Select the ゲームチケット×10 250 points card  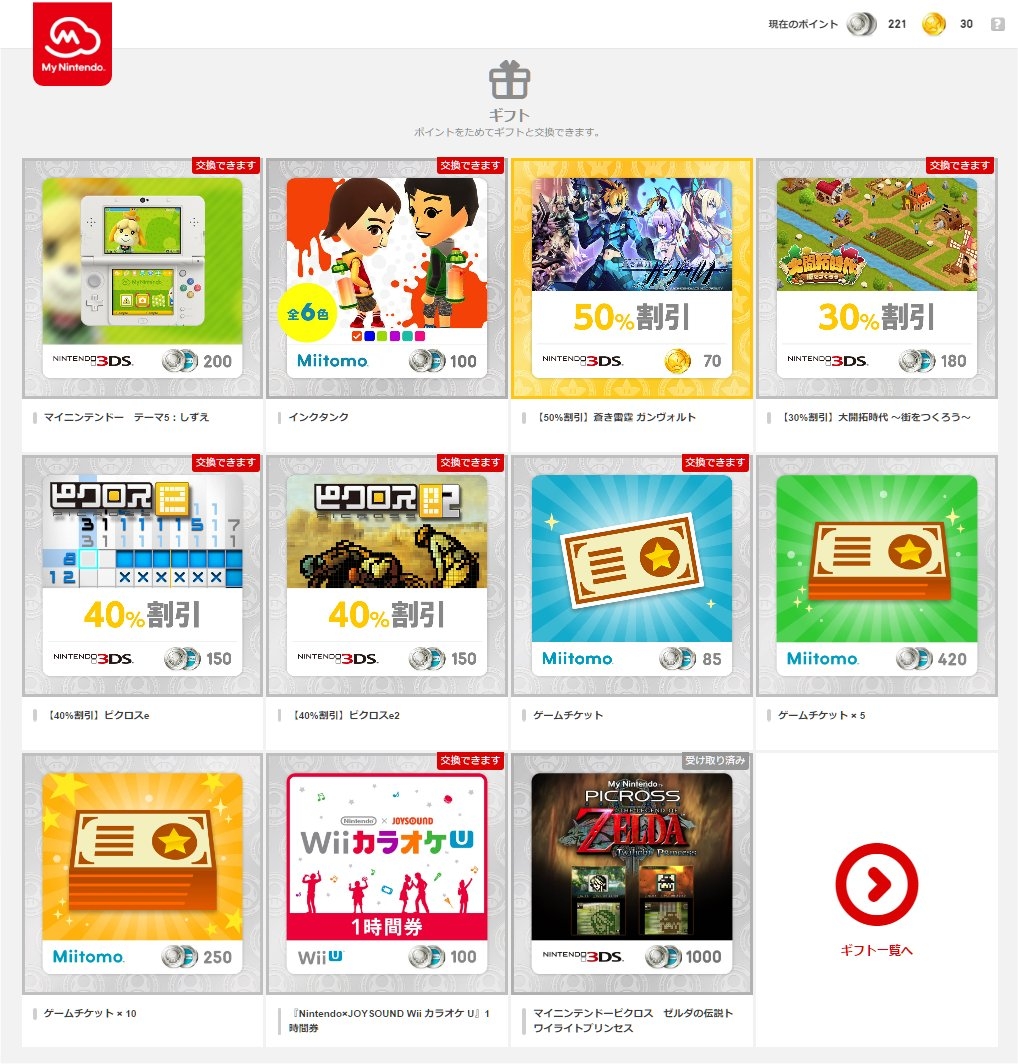142,874
